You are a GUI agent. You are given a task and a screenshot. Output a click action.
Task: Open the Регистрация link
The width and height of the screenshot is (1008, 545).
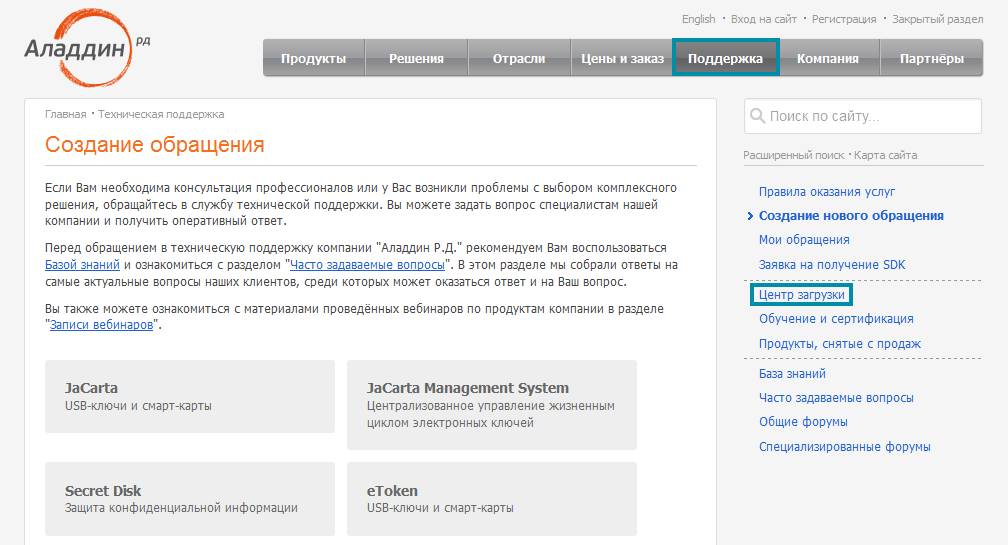coord(843,19)
